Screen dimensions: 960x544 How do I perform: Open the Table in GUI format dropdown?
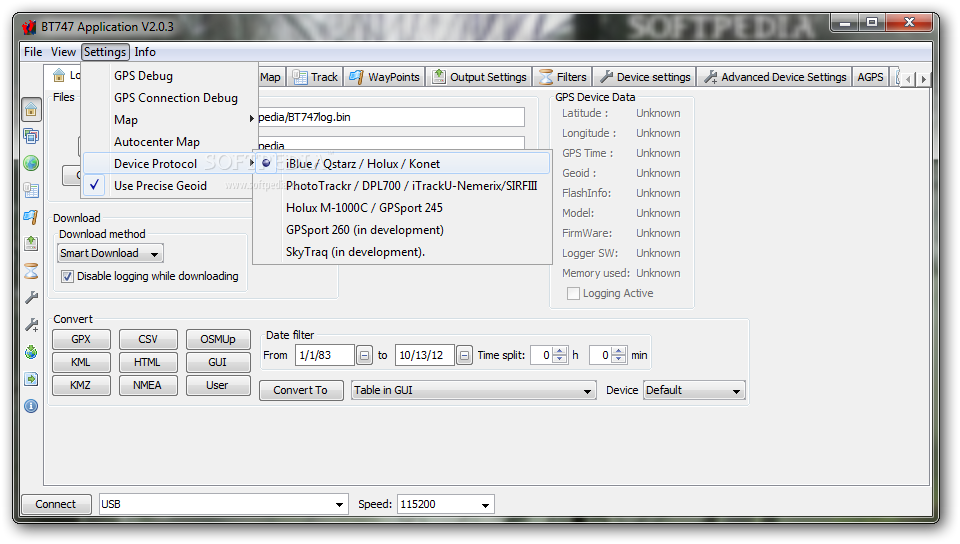click(473, 390)
